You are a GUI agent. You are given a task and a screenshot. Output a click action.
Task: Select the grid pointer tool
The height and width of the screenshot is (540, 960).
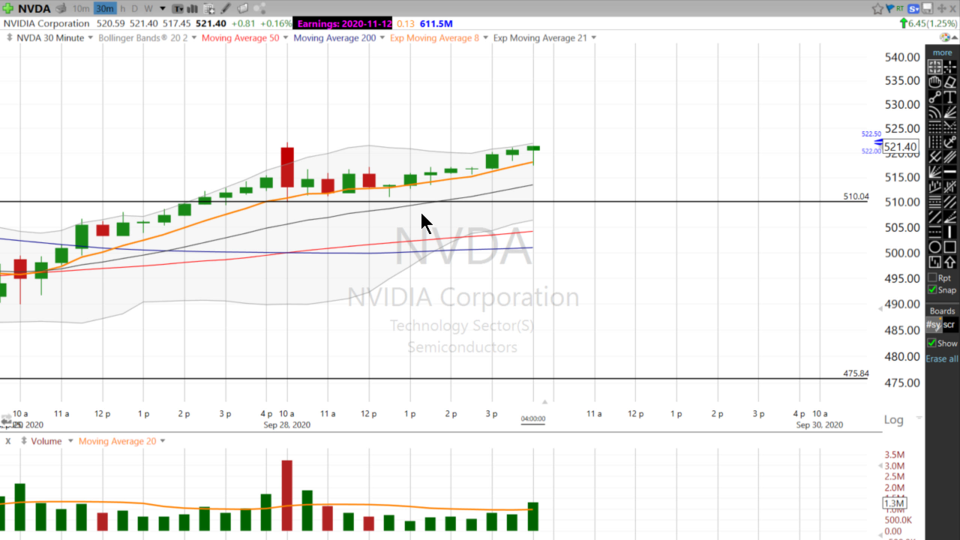[935, 67]
